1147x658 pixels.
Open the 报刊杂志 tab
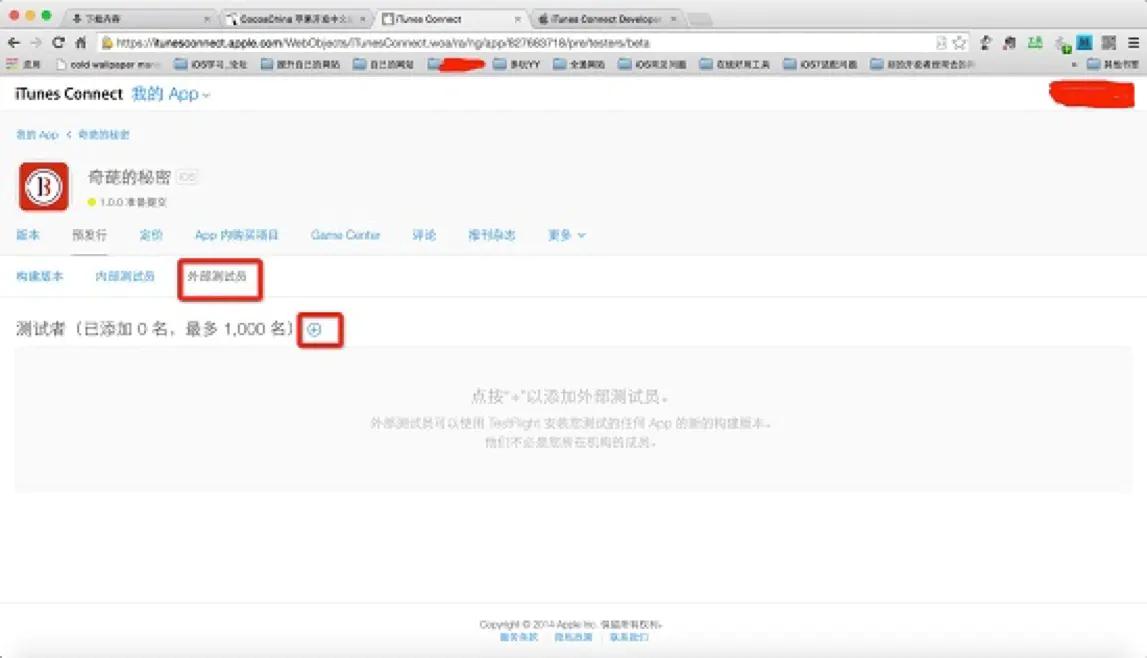(x=492, y=235)
